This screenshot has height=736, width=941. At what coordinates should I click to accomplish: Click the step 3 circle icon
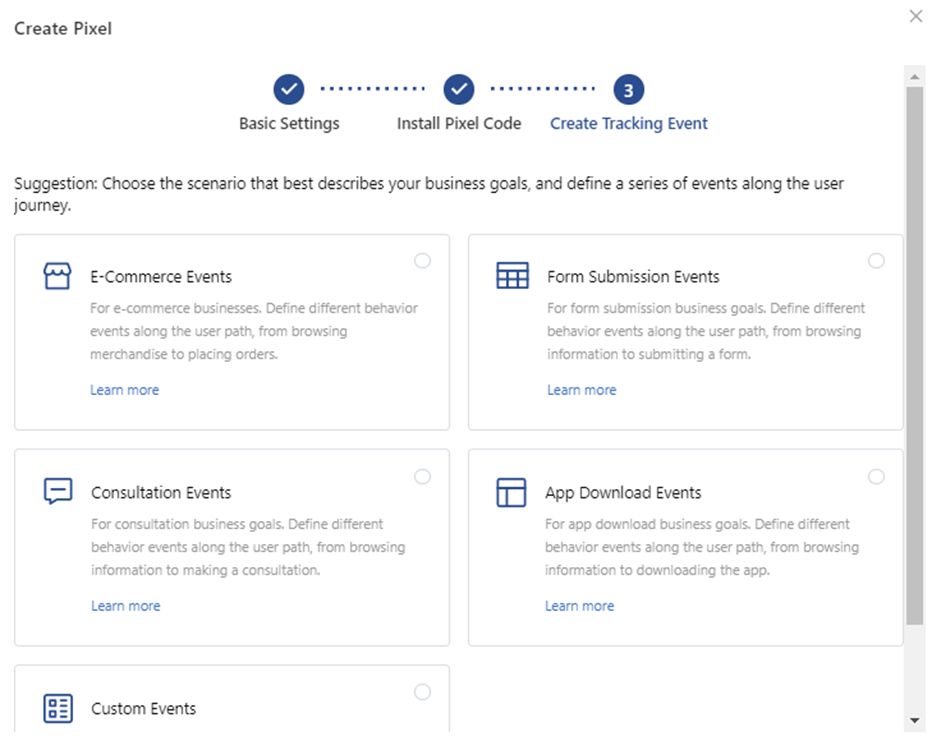[x=628, y=90]
